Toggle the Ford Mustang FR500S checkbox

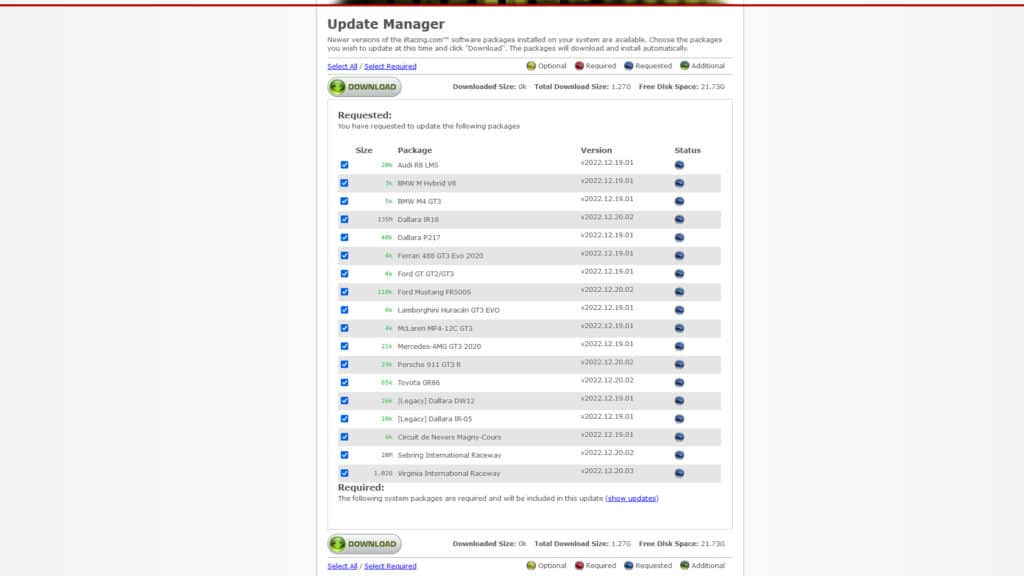tap(344, 292)
